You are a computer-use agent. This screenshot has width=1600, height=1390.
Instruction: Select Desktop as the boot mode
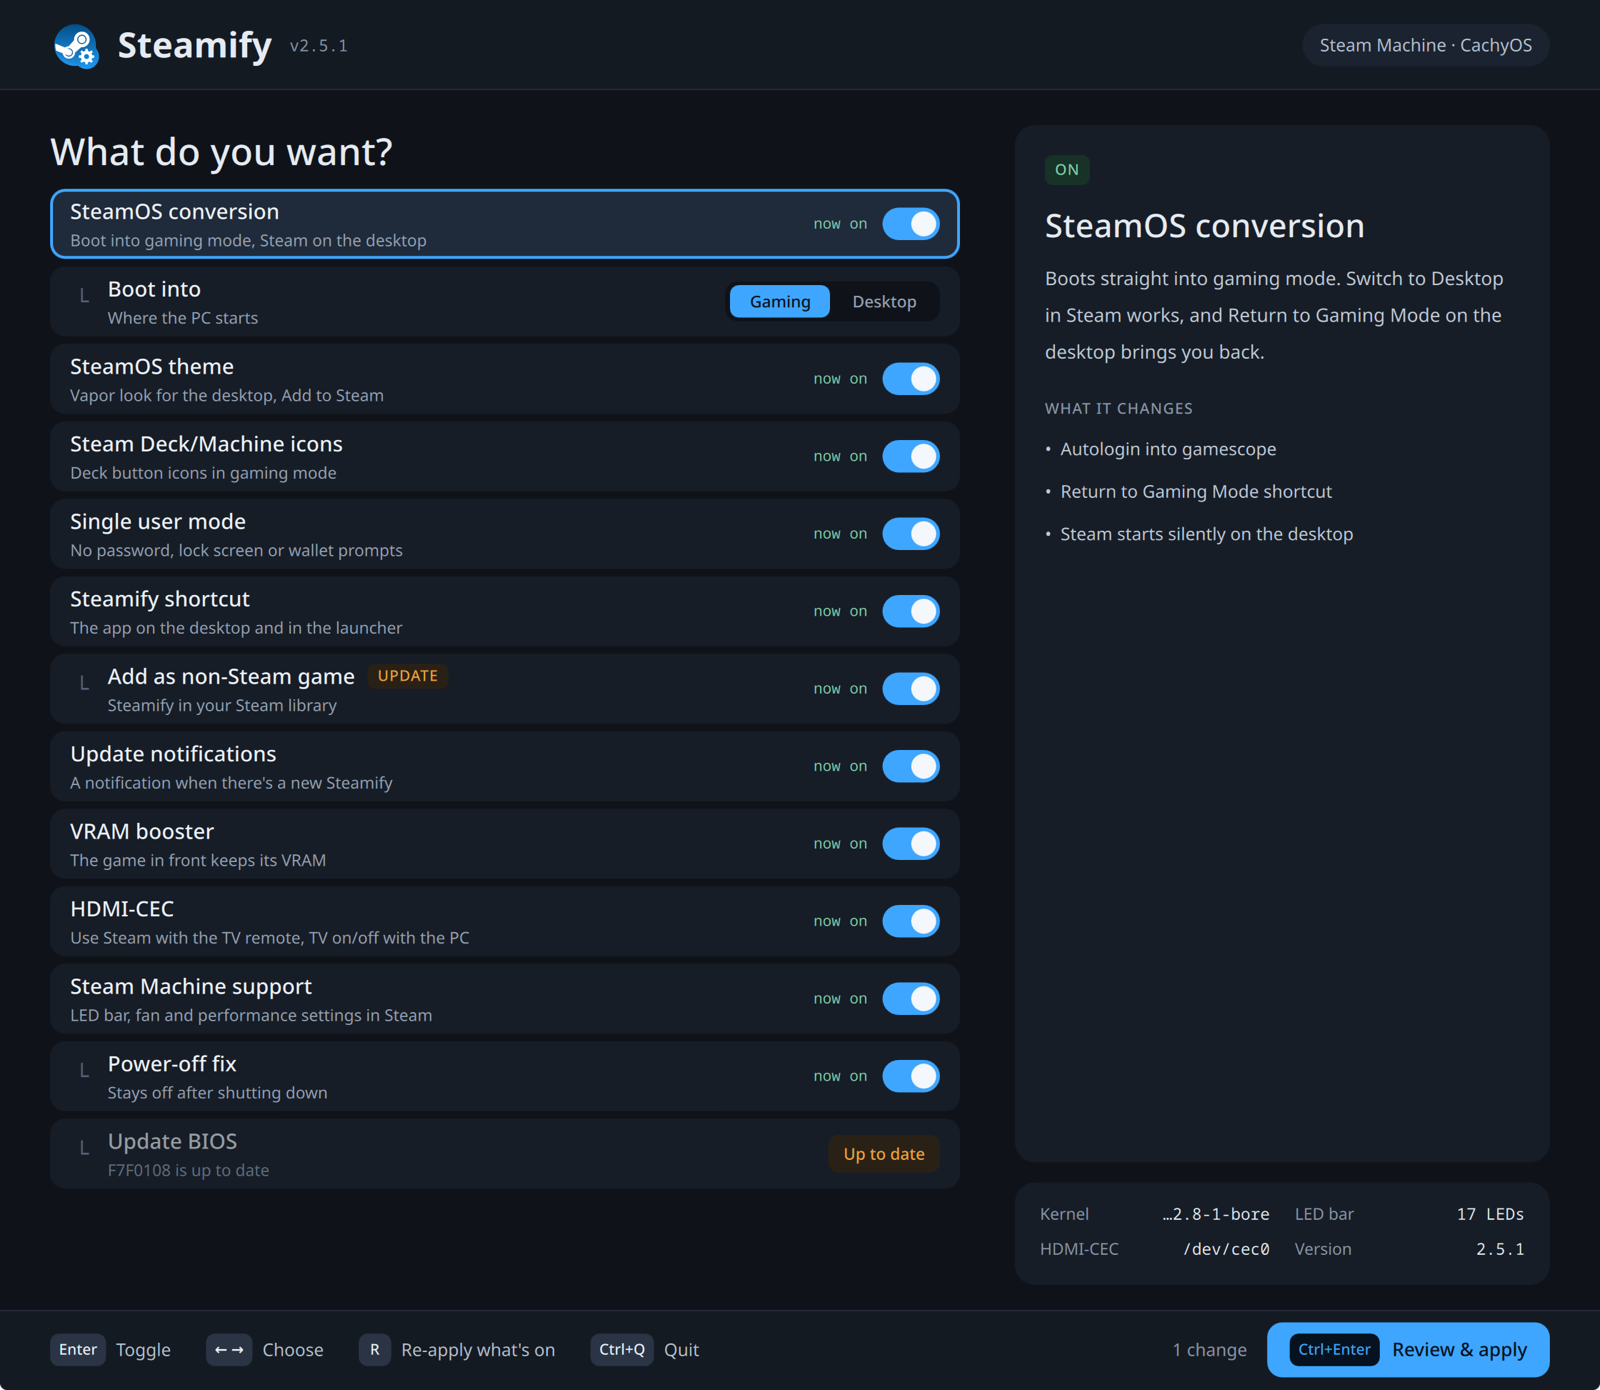pos(884,302)
